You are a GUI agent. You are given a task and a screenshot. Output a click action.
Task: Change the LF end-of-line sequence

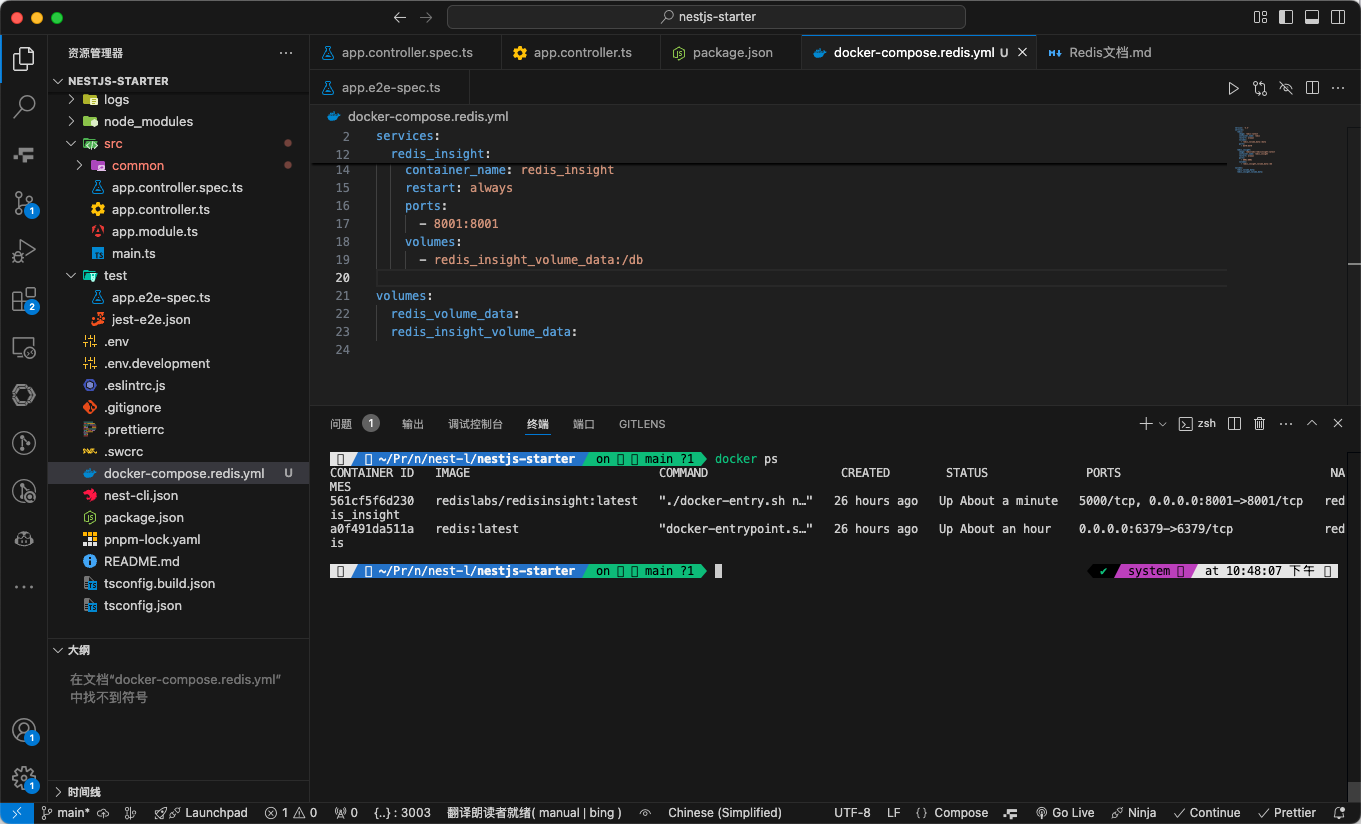tap(894, 813)
